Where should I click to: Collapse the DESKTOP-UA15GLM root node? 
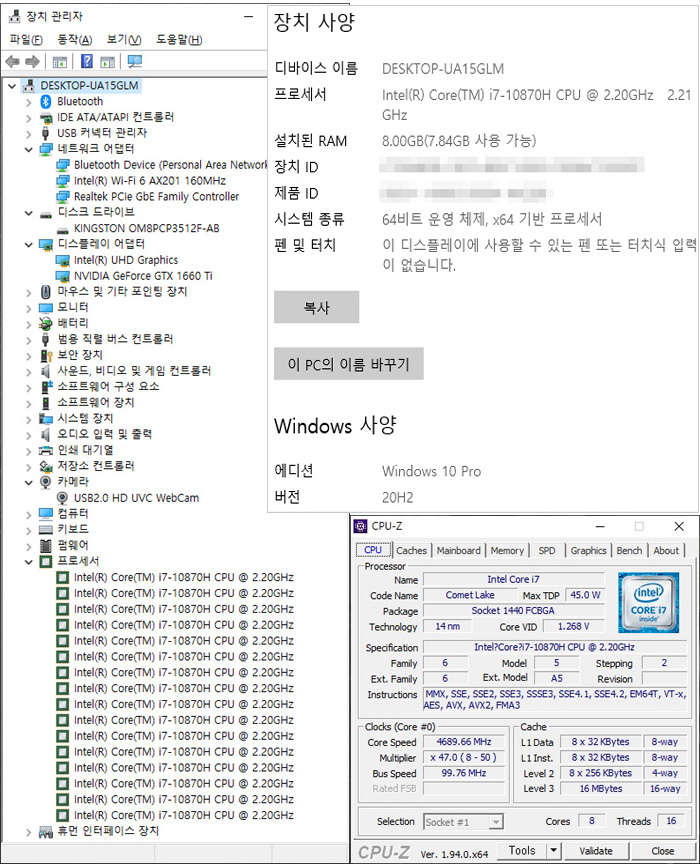[12, 86]
